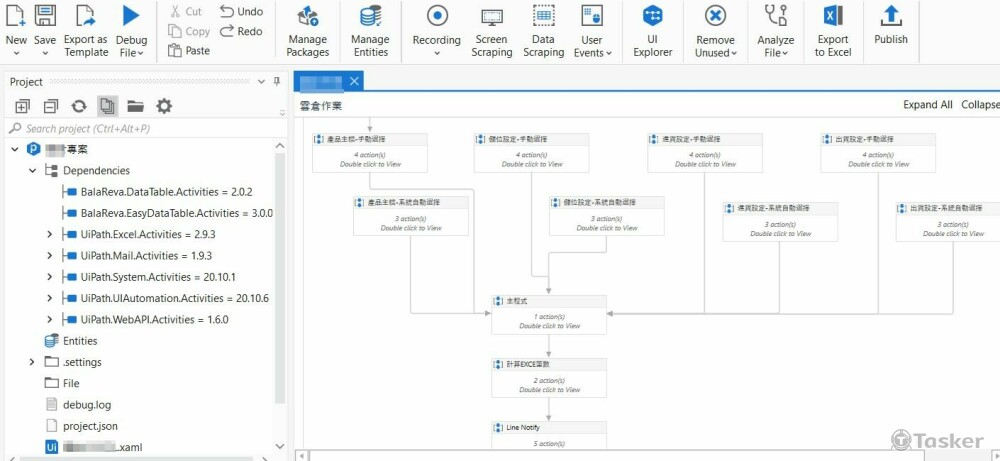Run Debug File with the play icon
This screenshot has width=1000, height=461.
(x=131, y=15)
